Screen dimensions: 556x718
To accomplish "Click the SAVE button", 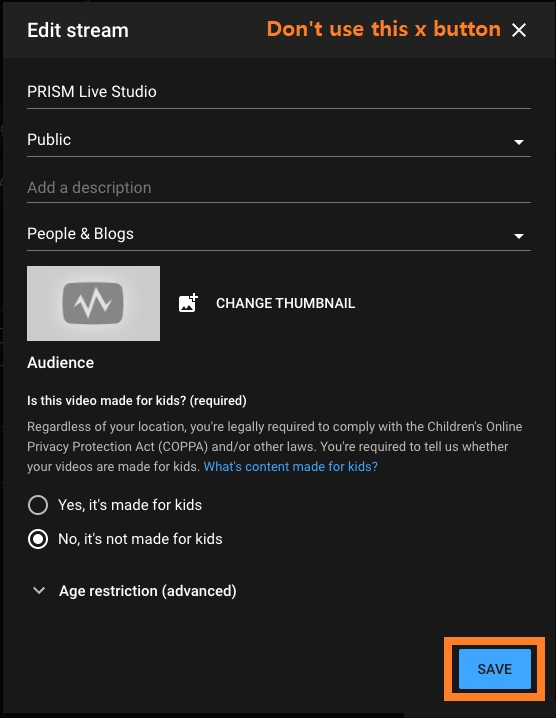I will point(495,669).
